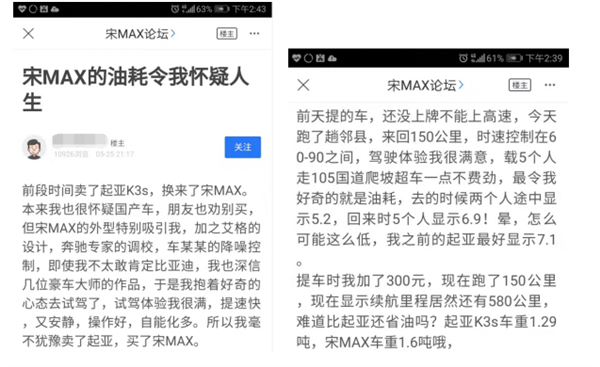This screenshot has width=600, height=367.
Task: Tap the picture icon in the 下午2:39 status bar
Action: click(x=320, y=58)
